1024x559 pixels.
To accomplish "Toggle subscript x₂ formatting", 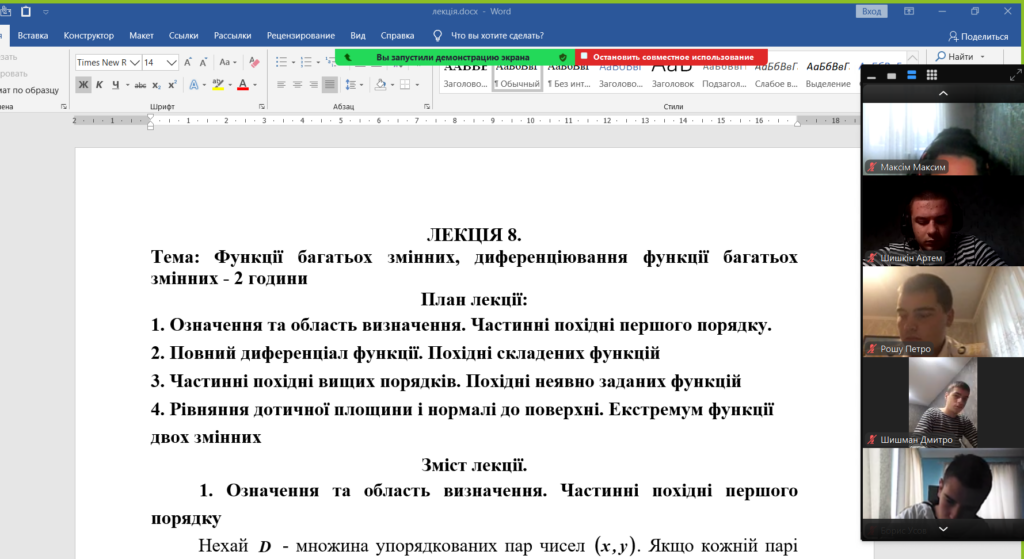I will click(x=157, y=85).
